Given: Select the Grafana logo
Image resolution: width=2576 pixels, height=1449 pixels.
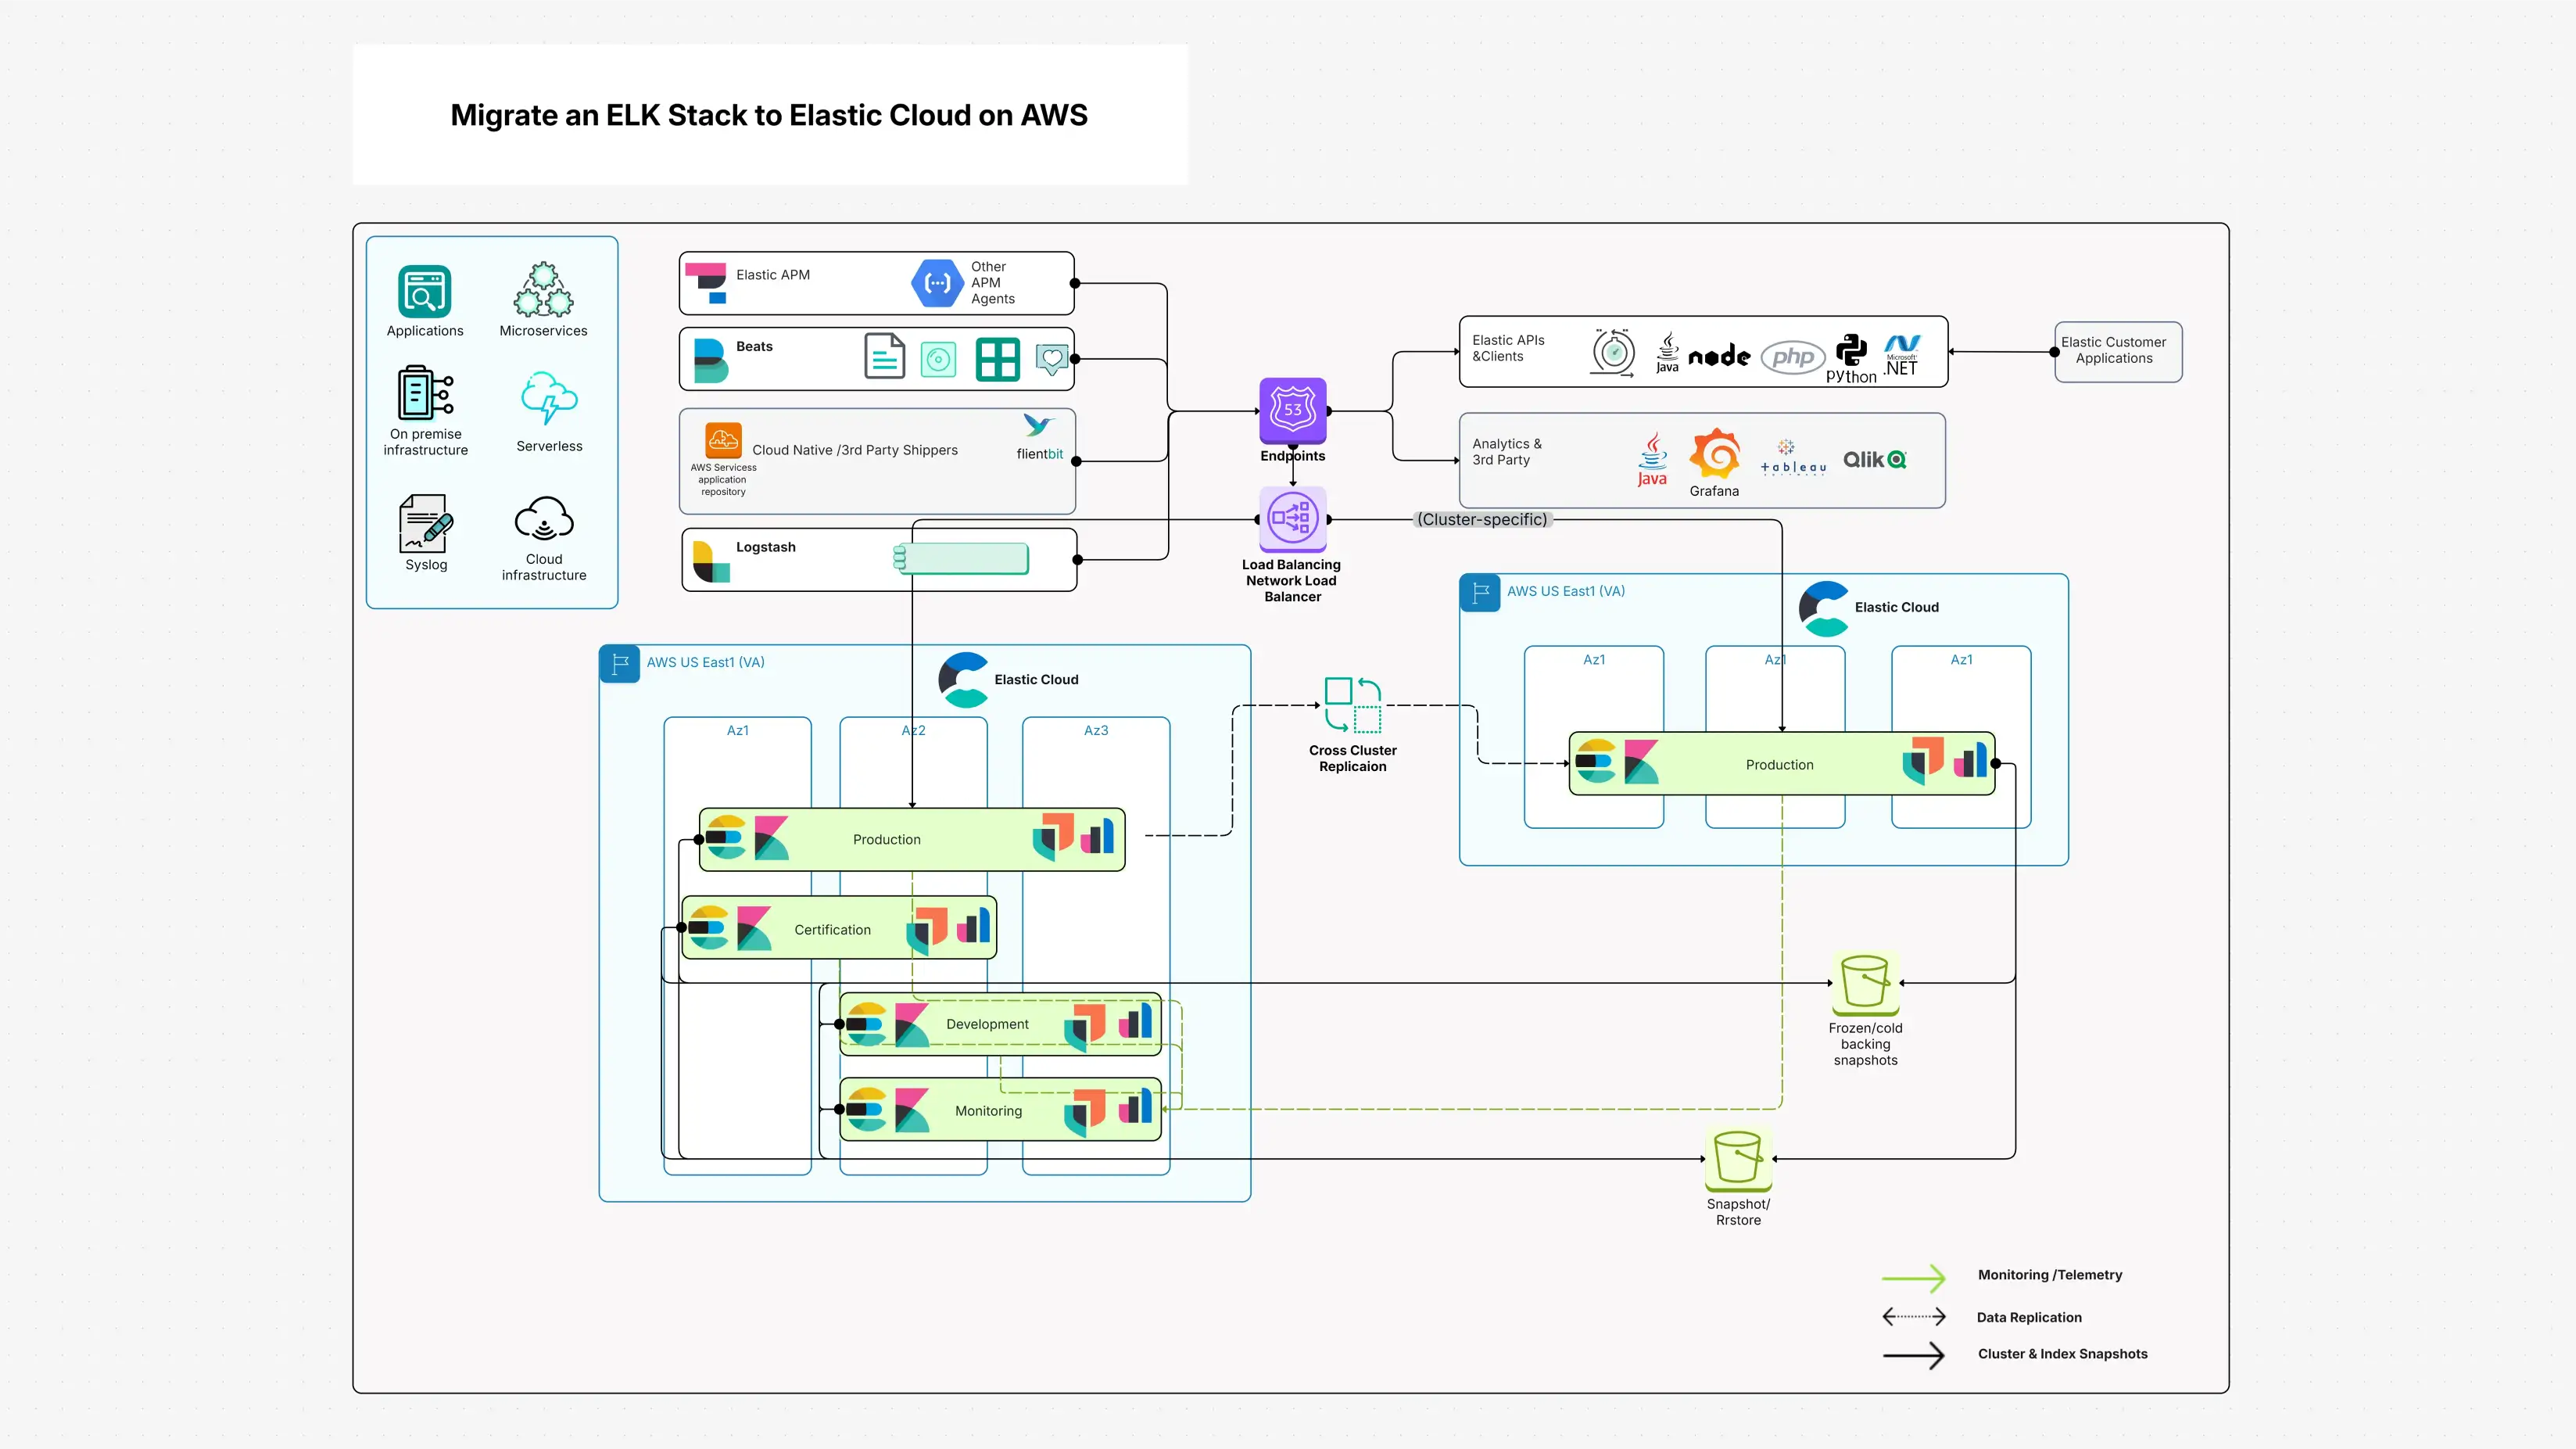Looking at the screenshot, I should click(x=1714, y=456).
